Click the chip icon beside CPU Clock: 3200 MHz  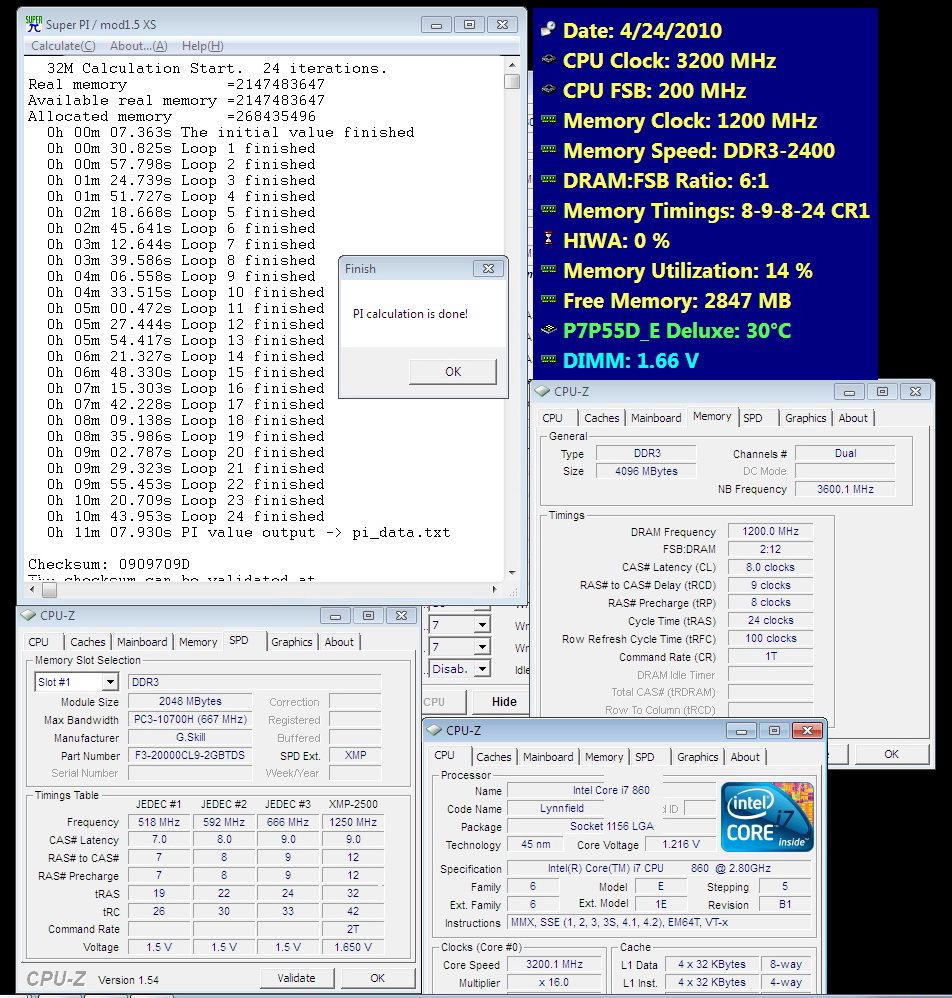point(548,59)
